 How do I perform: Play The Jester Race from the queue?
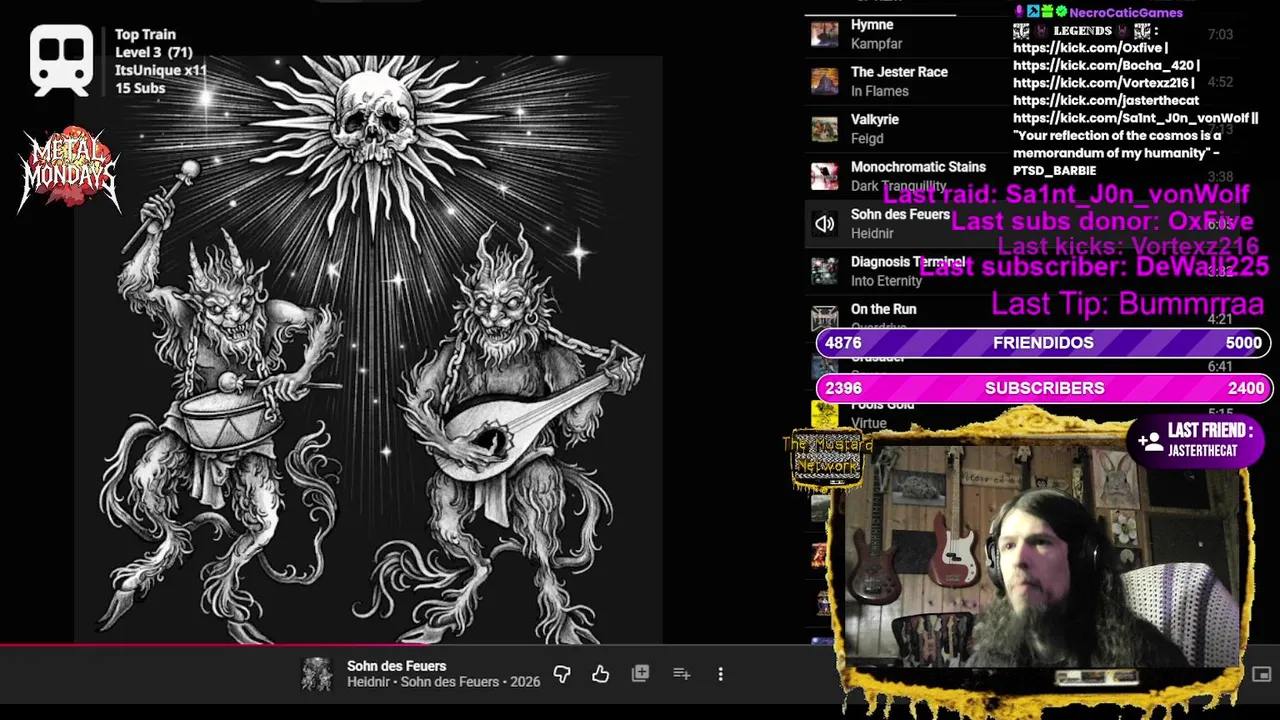click(899, 72)
